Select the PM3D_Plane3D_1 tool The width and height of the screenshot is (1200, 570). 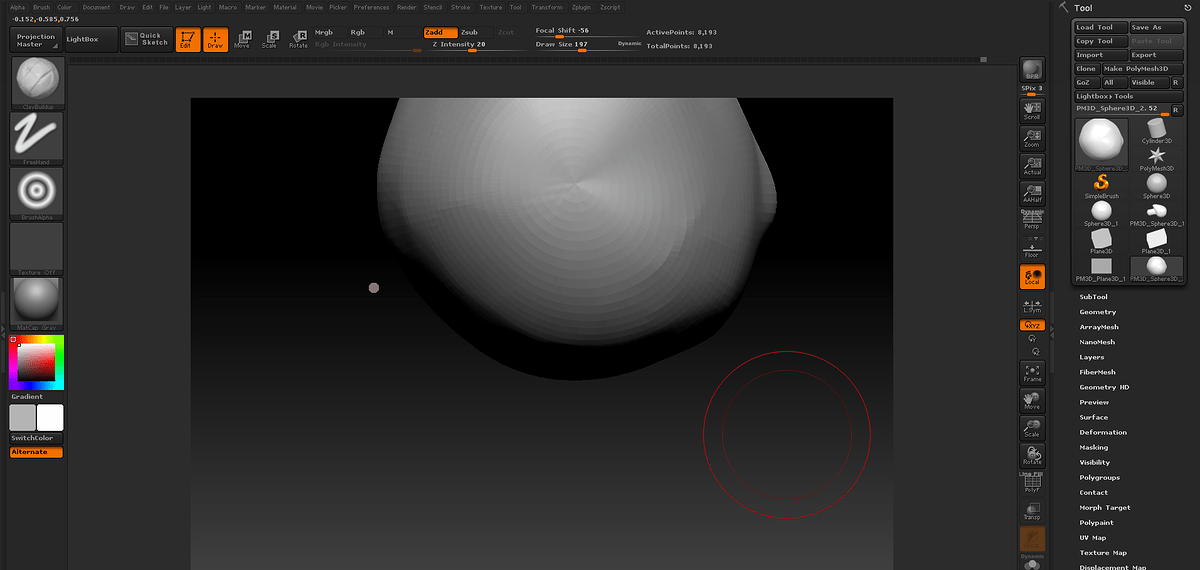tap(1101, 268)
